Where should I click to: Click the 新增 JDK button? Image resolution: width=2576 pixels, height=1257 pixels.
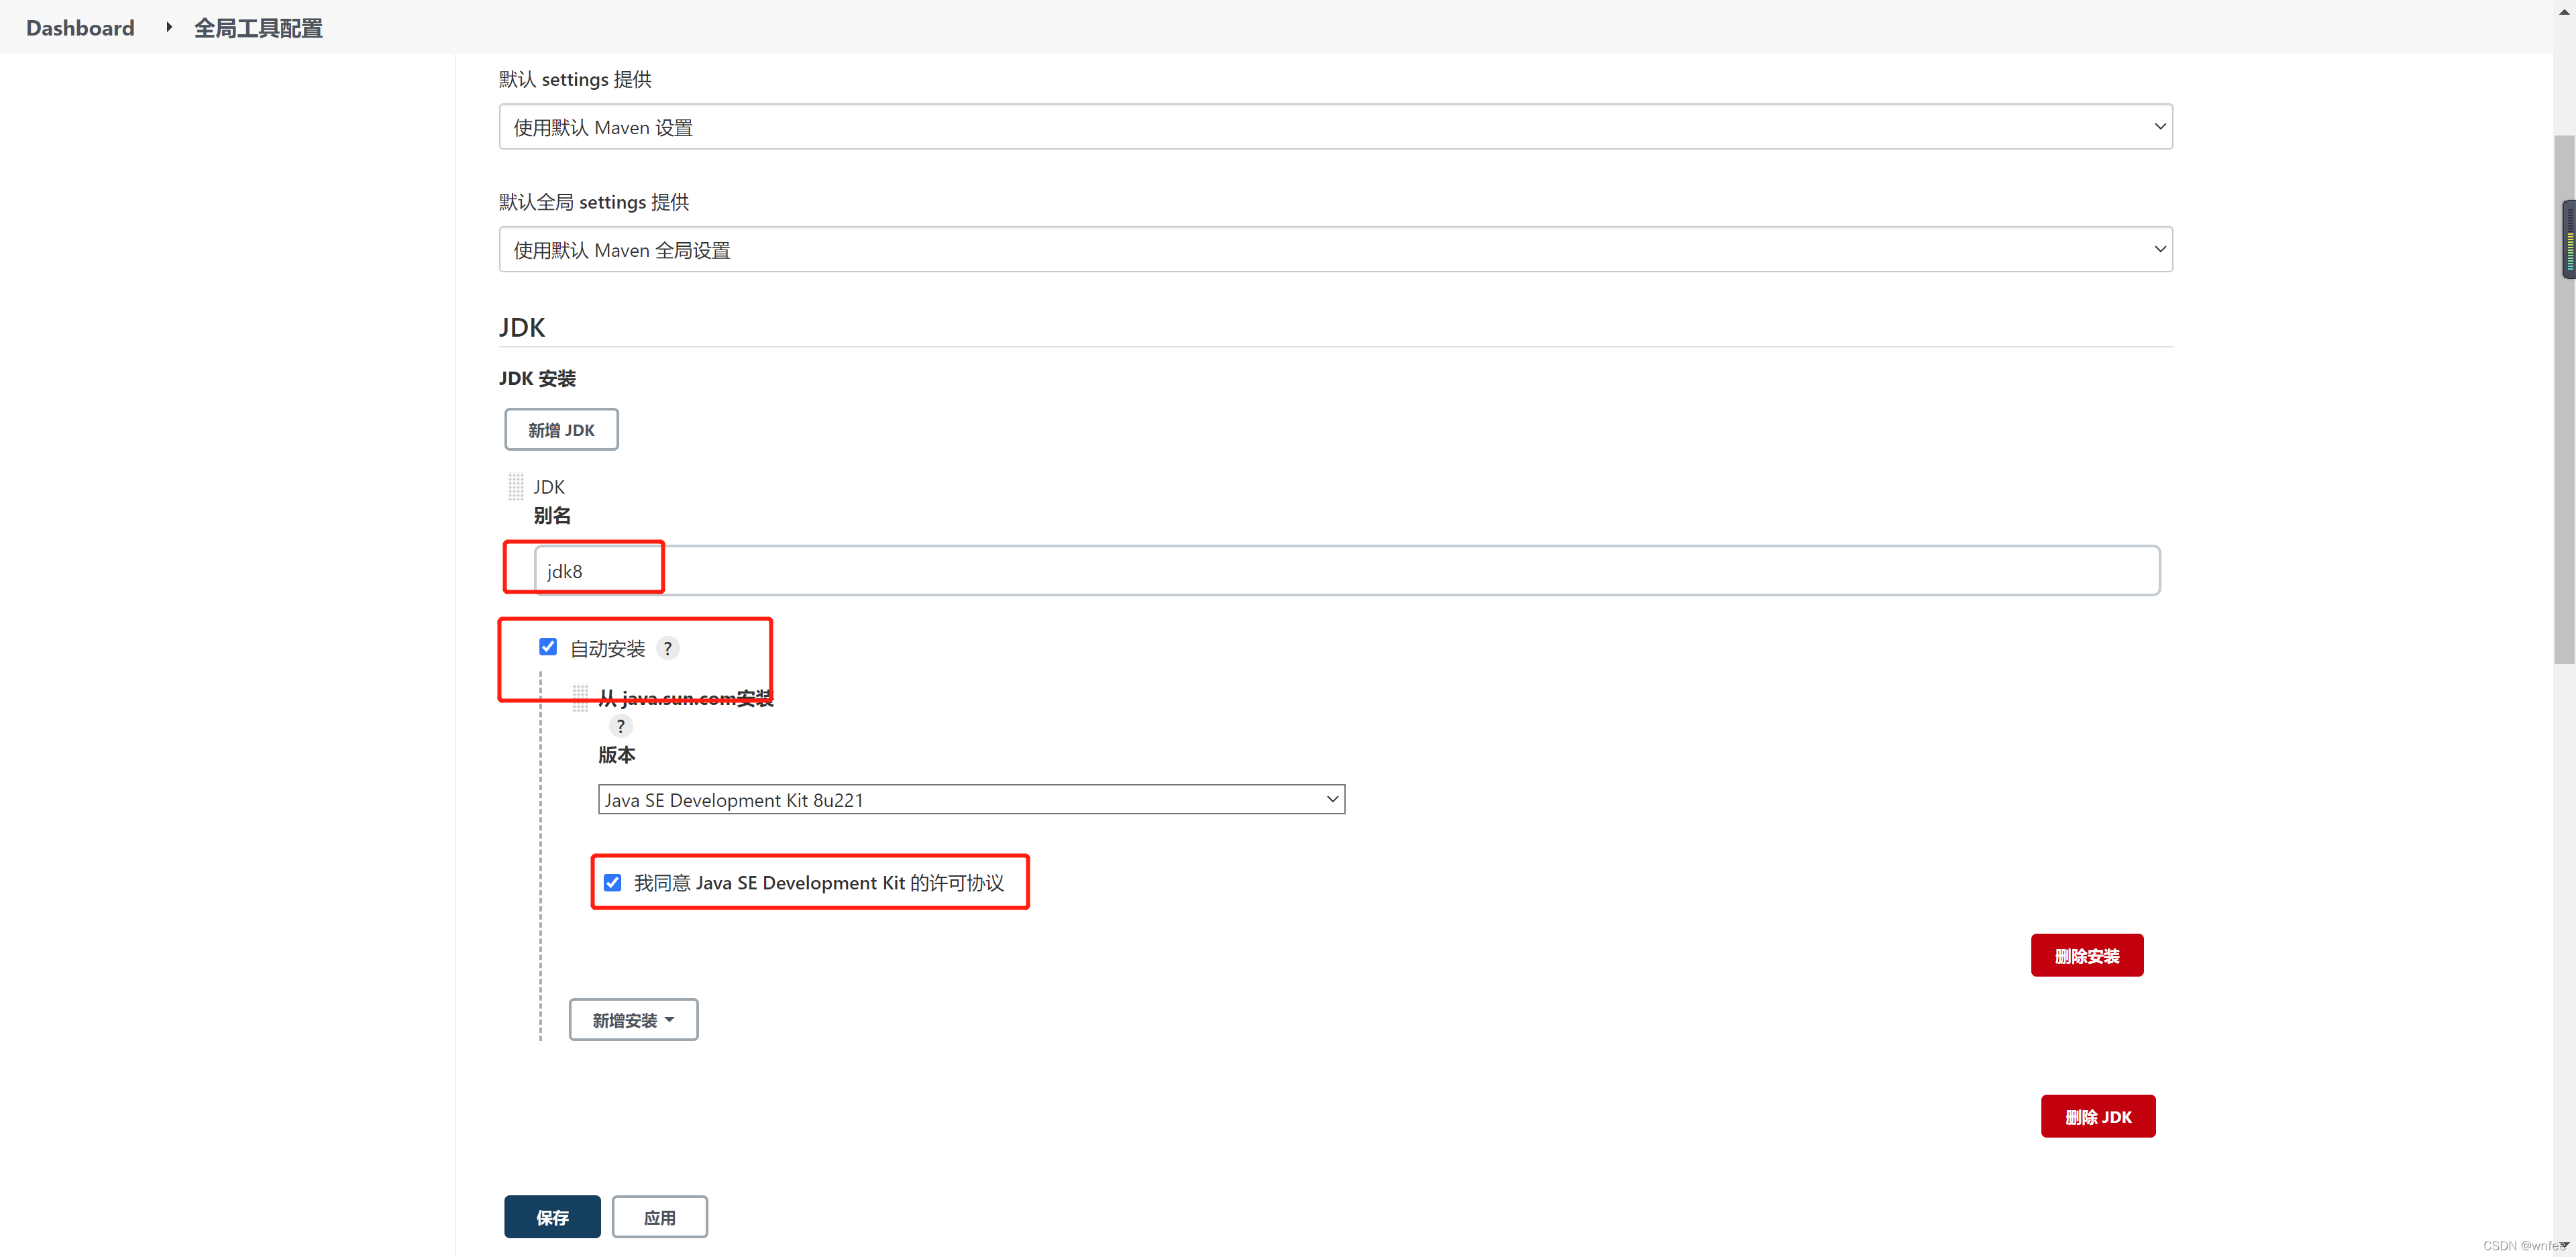coord(561,430)
